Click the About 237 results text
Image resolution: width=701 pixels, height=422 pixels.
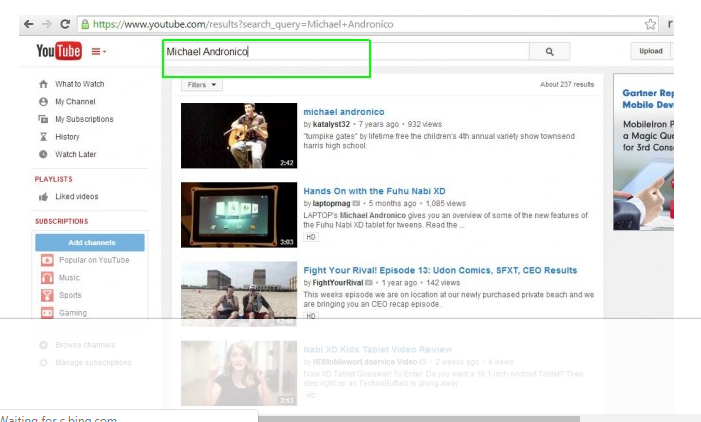(567, 84)
